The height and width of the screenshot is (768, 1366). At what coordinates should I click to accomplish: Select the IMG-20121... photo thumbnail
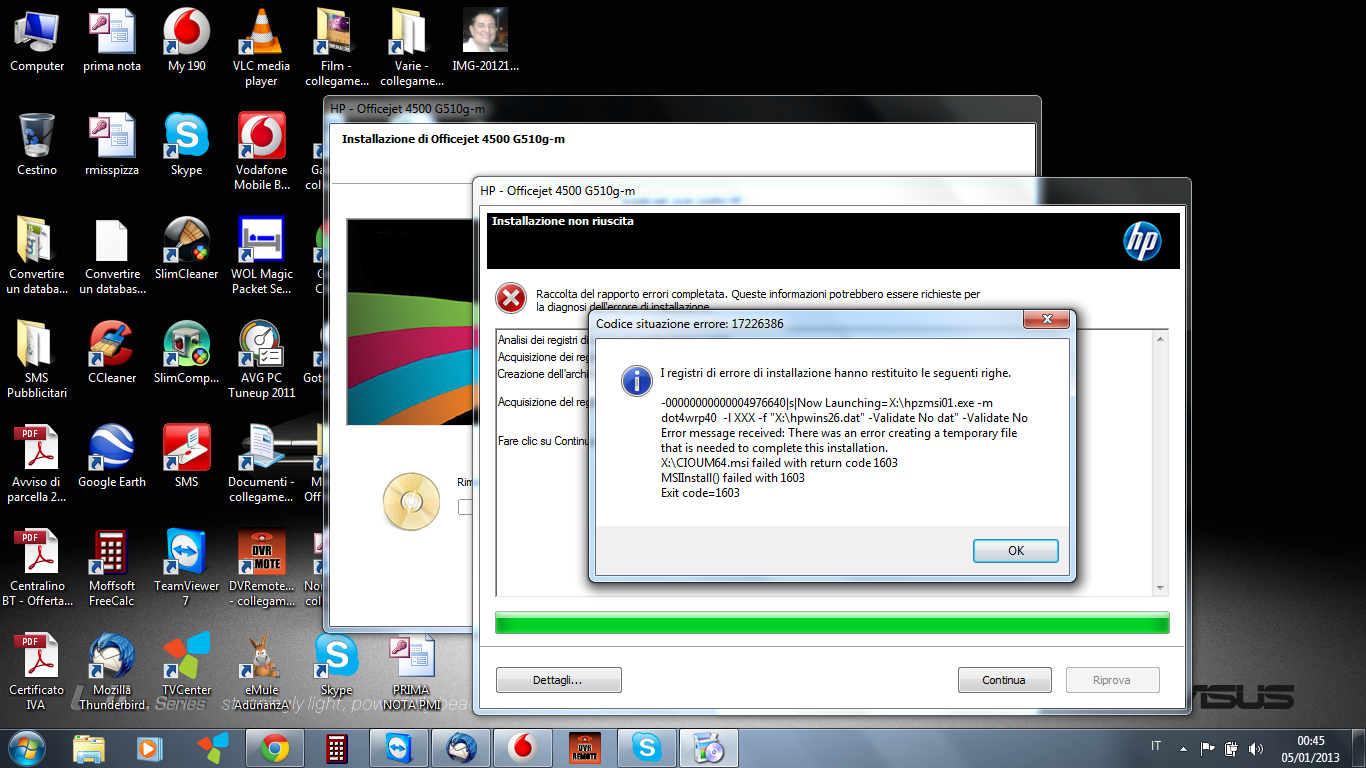(486, 42)
